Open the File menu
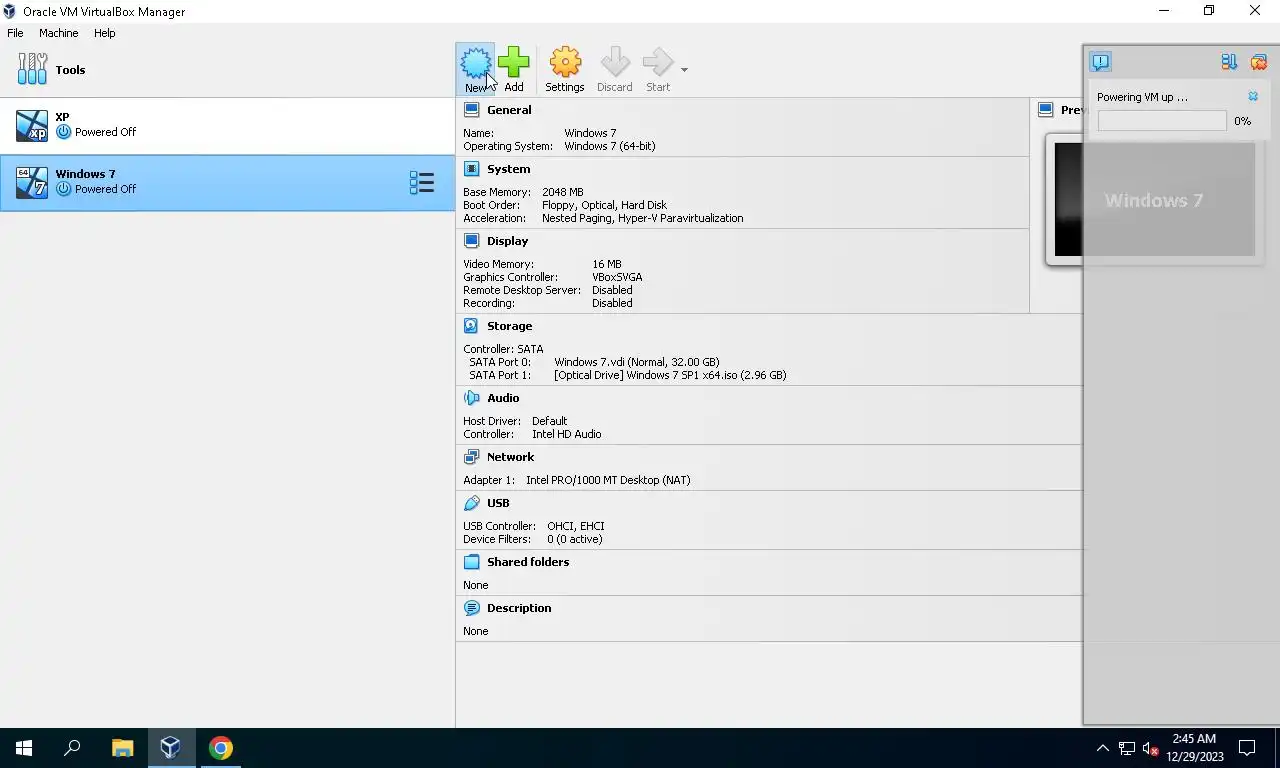The image size is (1280, 768). click(15, 33)
